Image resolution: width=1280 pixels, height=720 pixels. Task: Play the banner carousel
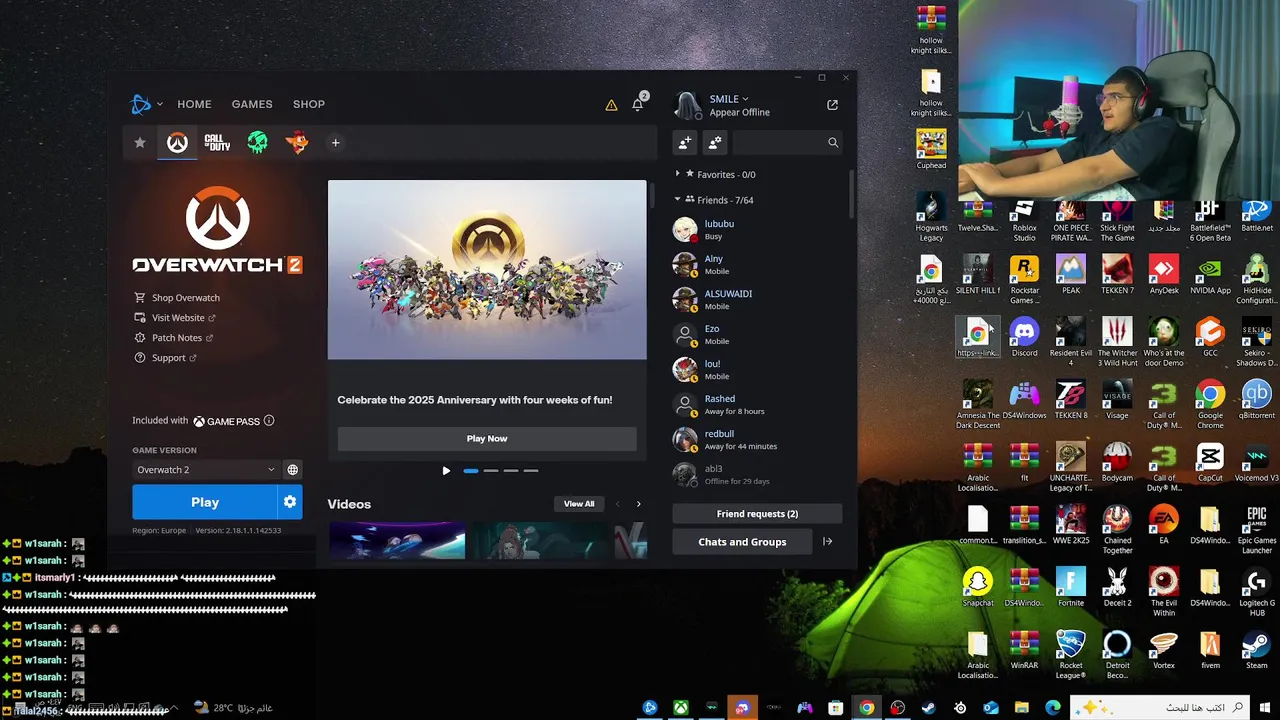[446, 471]
